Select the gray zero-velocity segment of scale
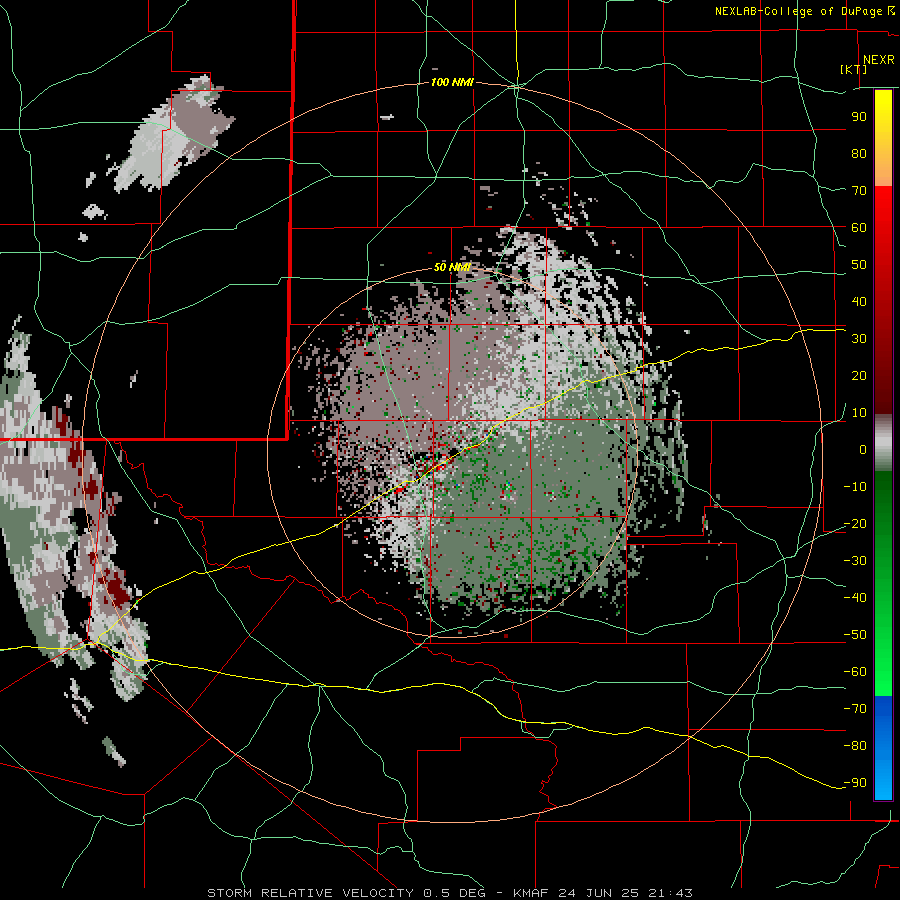The image size is (900, 900). pyautogui.click(x=883, y=443)
